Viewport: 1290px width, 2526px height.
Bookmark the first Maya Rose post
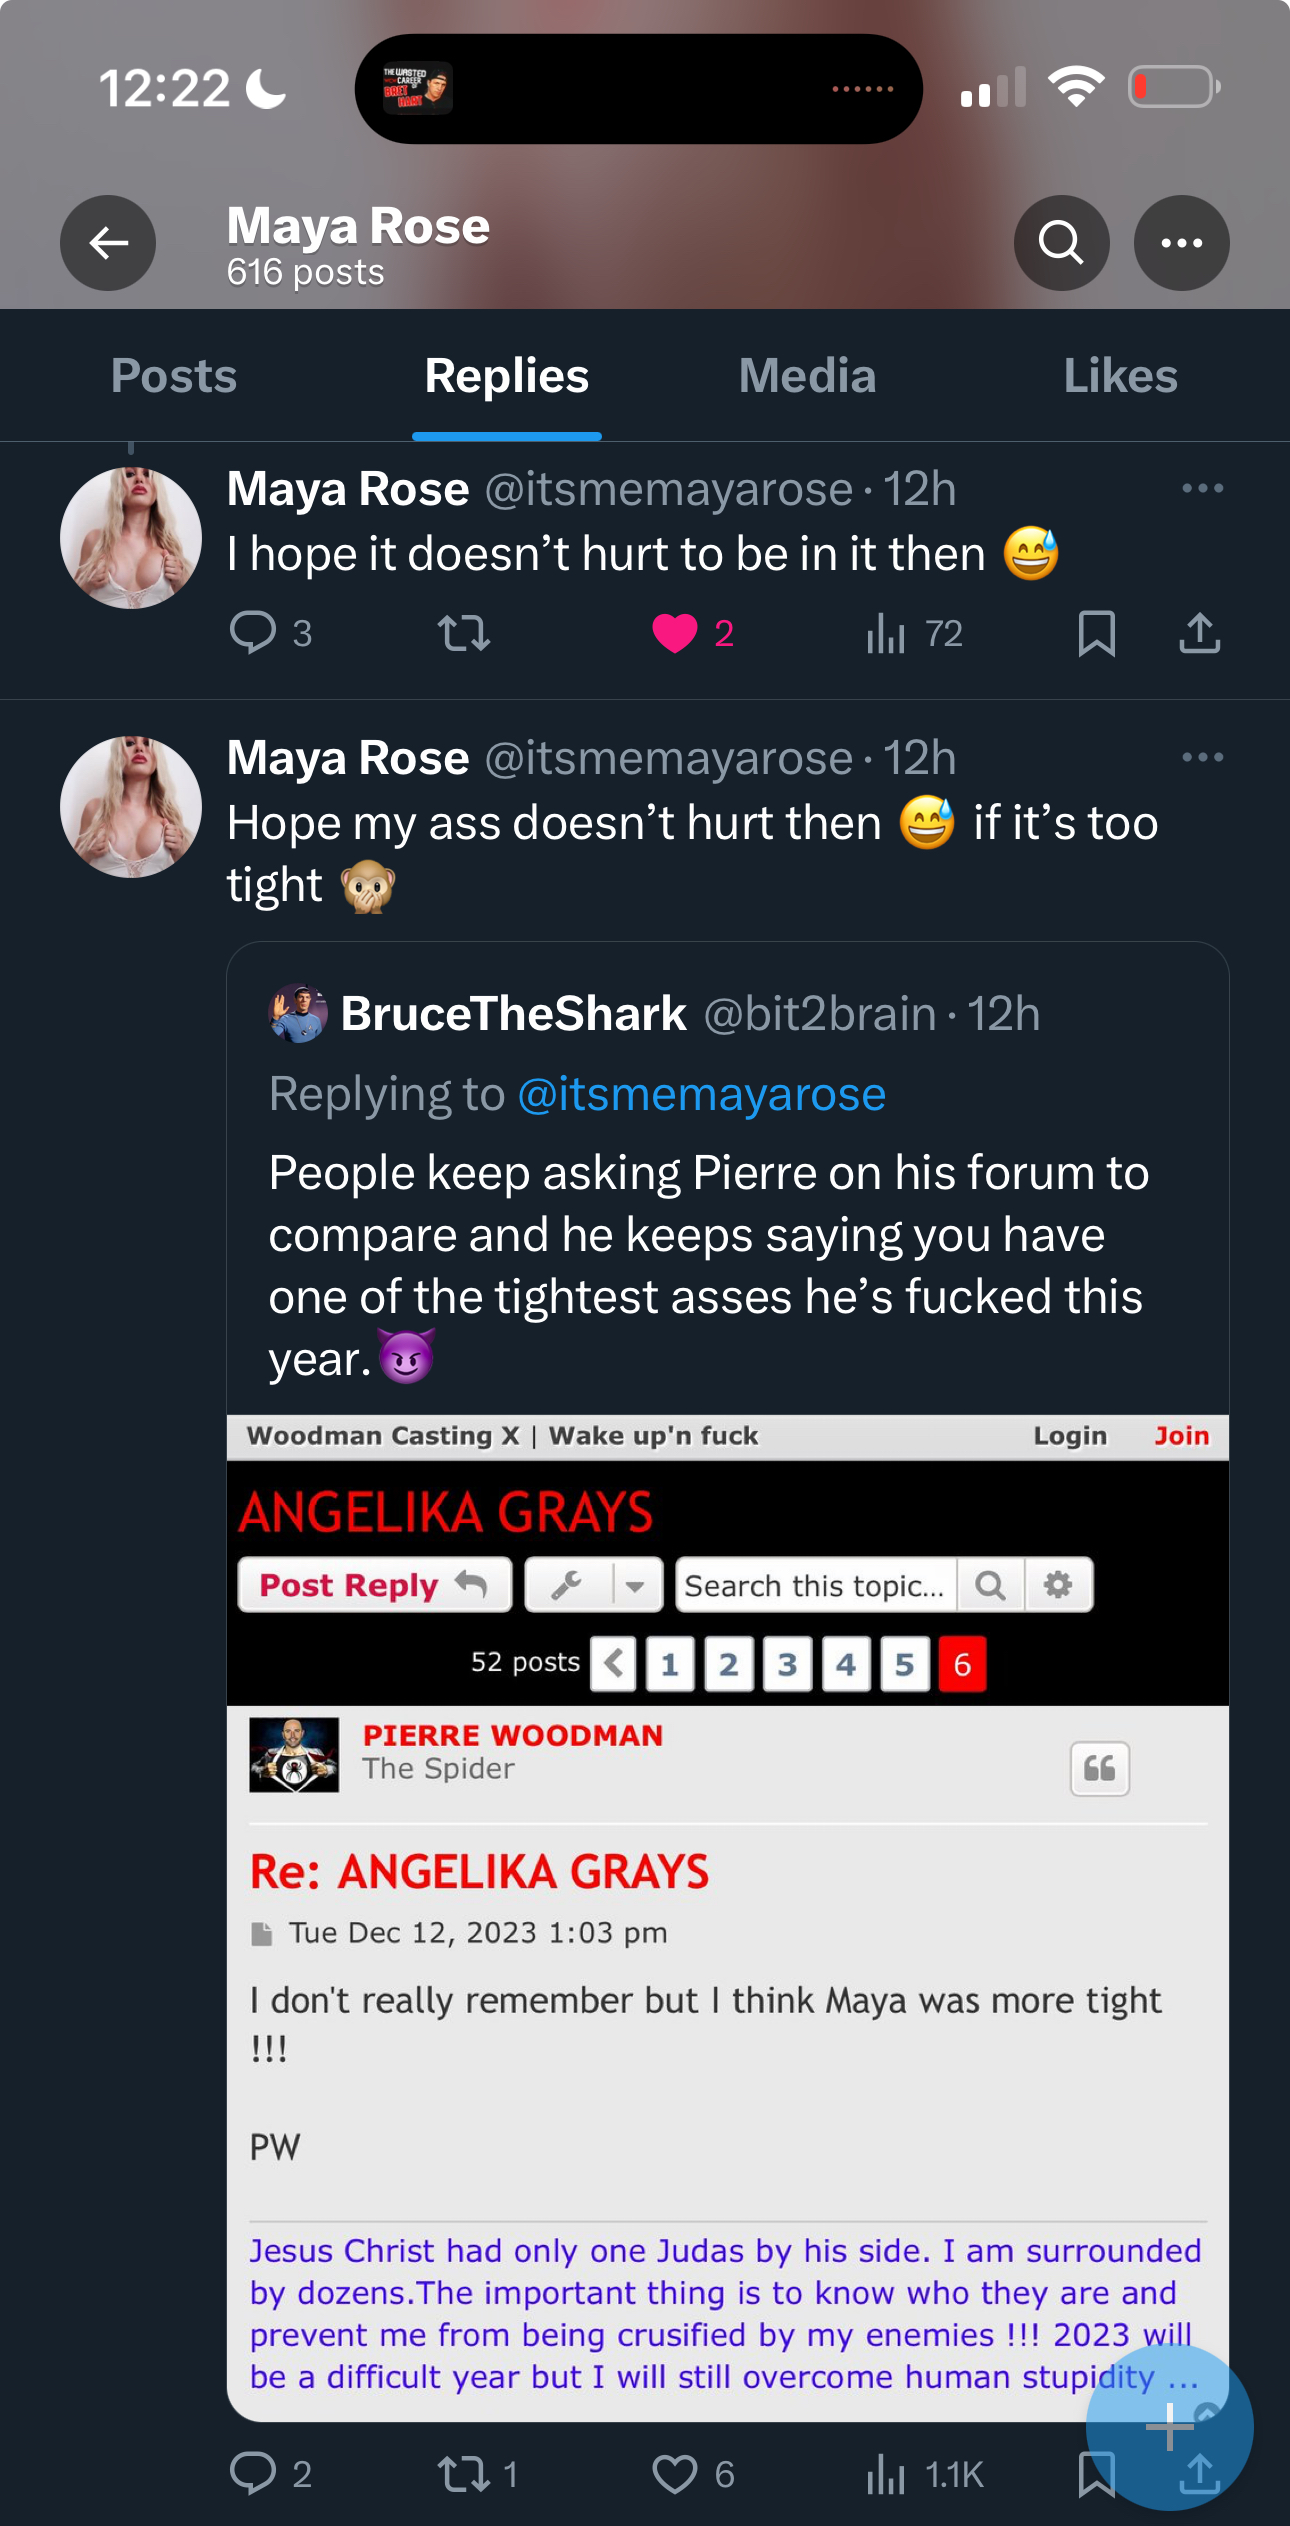pos(1096,632)
